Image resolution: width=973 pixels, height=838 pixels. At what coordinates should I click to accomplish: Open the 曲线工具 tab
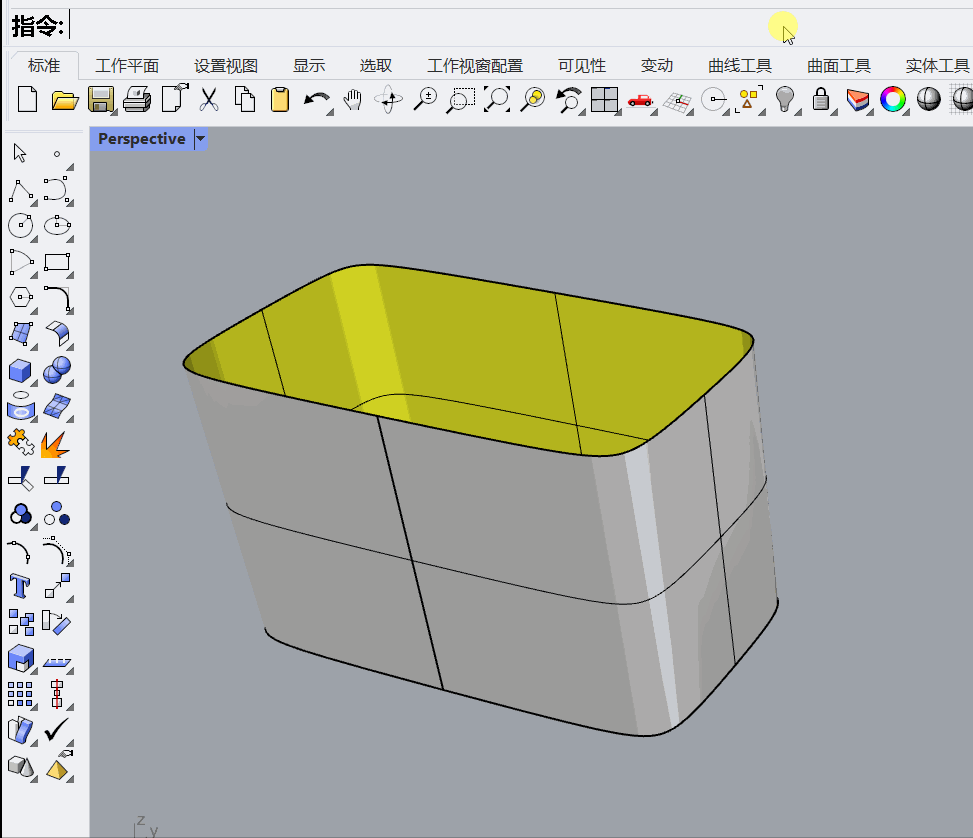click(x=740, y=66)
